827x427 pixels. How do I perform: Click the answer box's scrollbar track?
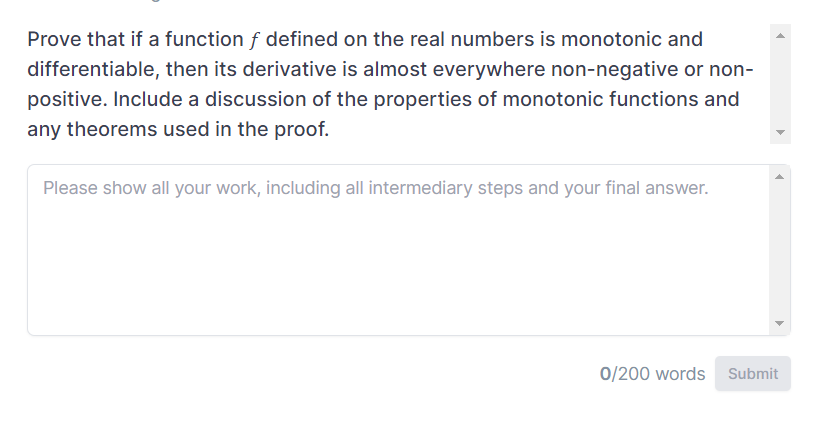pos(781,250)
